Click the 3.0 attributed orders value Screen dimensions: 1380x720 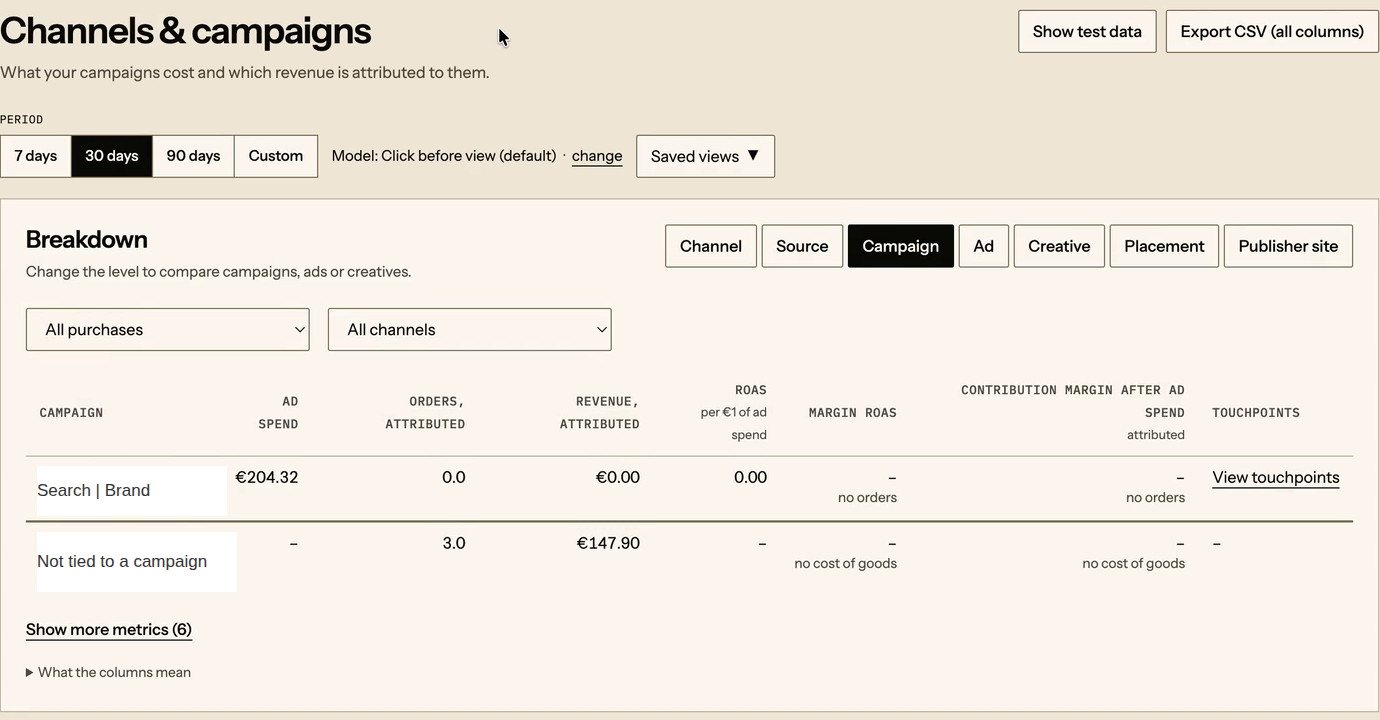click(x=454, y=544)
